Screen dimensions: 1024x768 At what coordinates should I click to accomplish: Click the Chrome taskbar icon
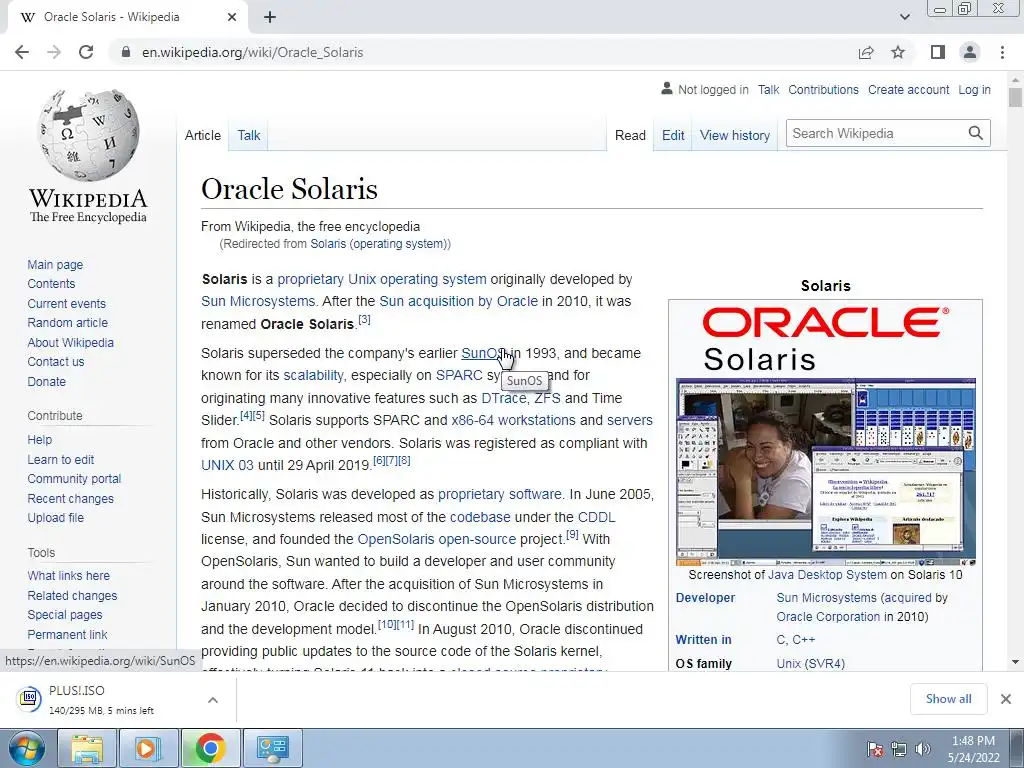[x=210, y=748]
